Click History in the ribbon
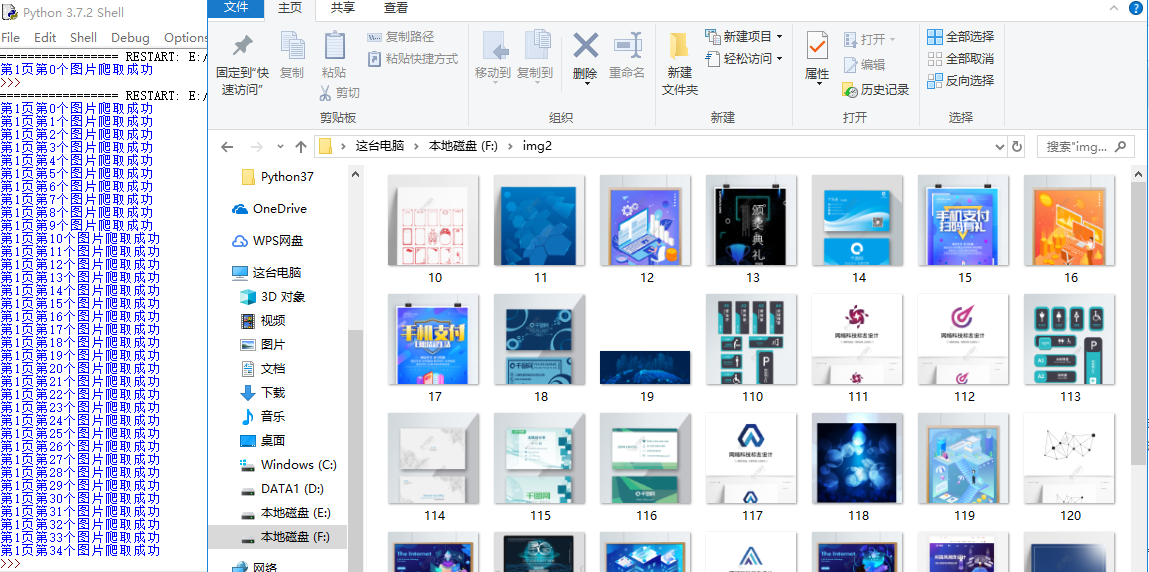The height and width of the screenshot is (572, 1149). (x=876, y=89)
